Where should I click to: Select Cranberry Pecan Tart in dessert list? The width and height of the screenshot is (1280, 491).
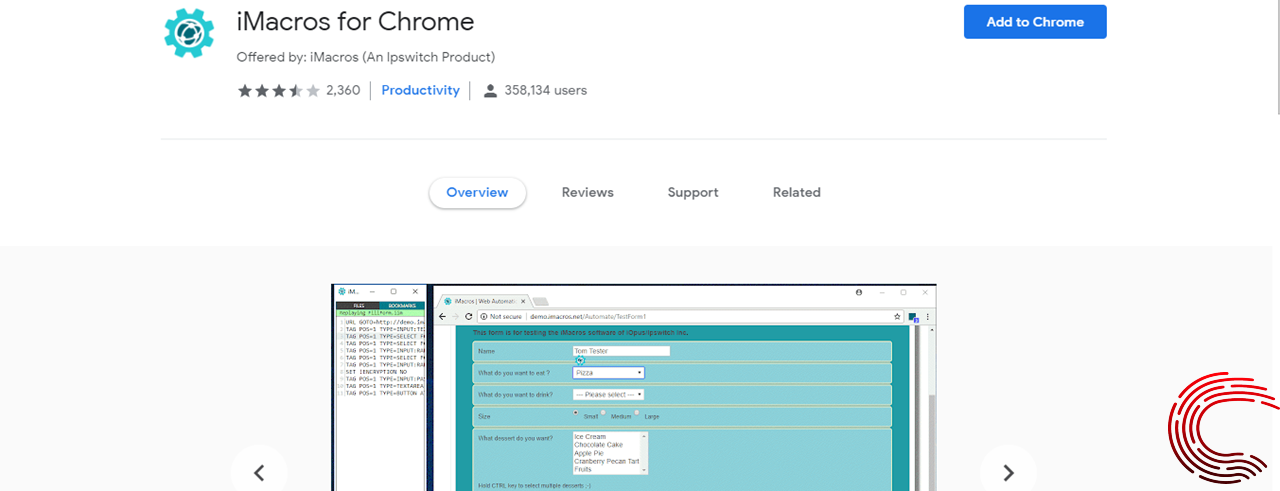(606, 461)
